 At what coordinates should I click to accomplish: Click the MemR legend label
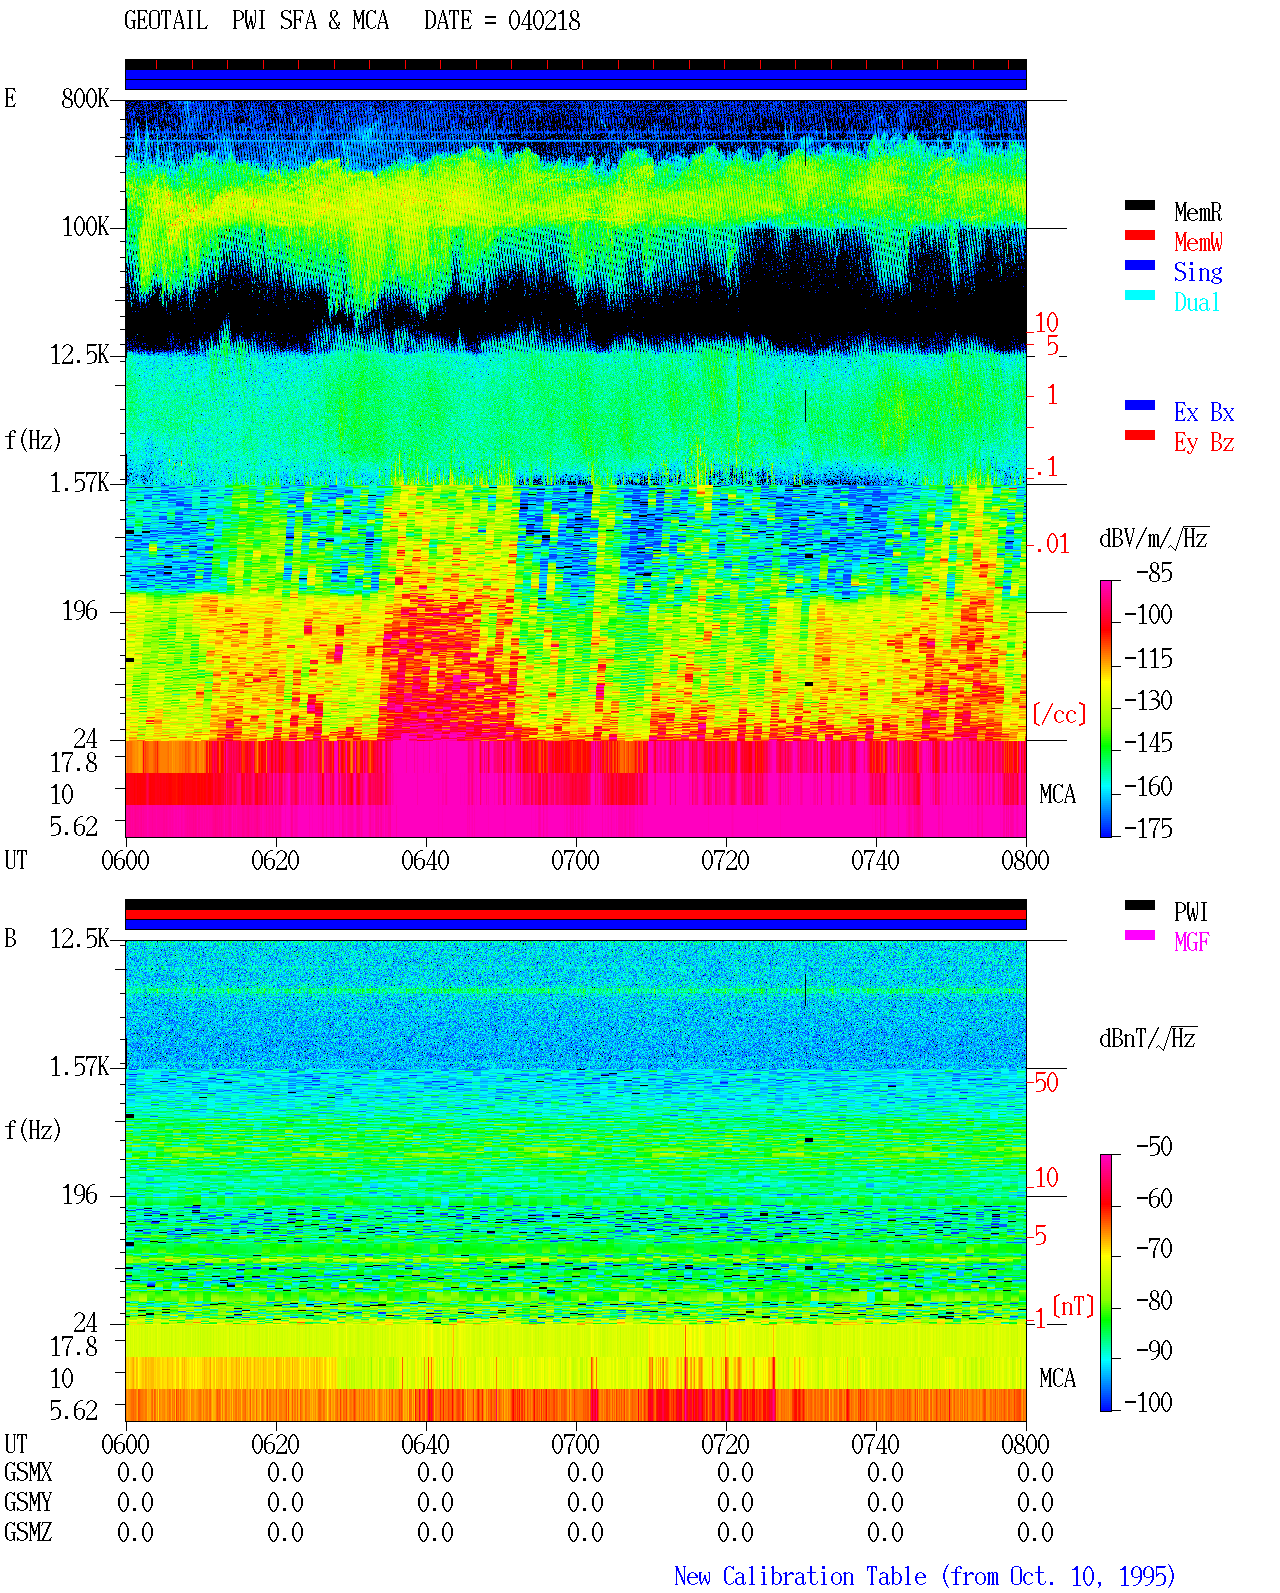(1198, 212)
